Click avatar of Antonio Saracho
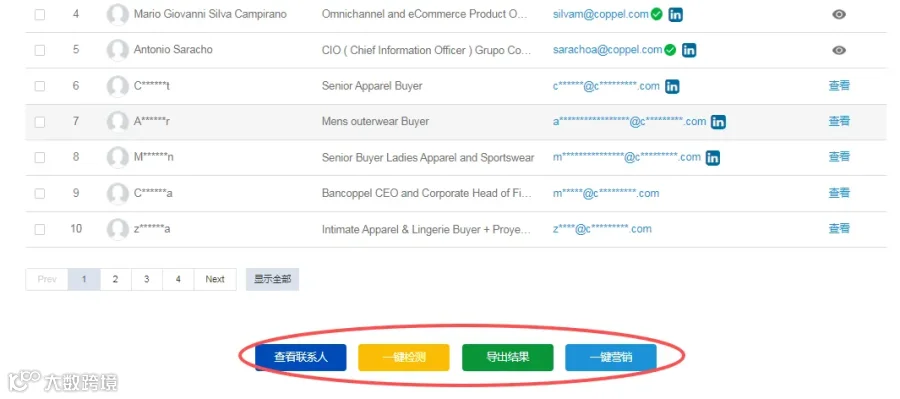 (118, 50)
